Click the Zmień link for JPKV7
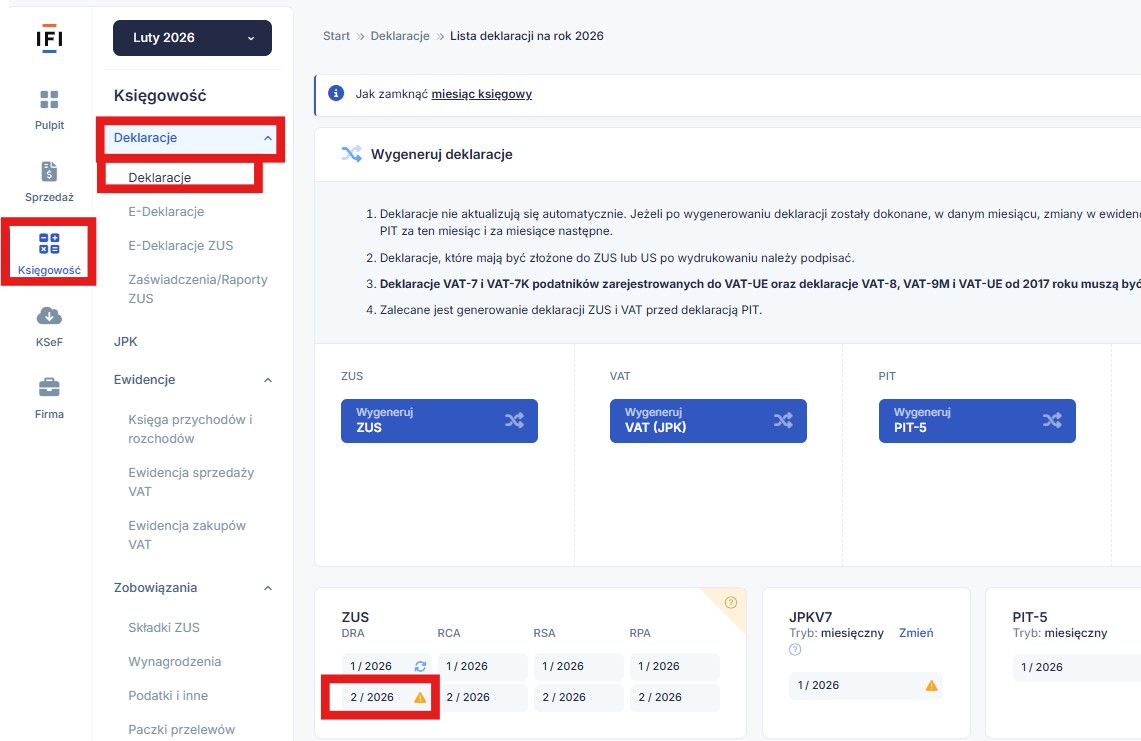 point(915,633)
